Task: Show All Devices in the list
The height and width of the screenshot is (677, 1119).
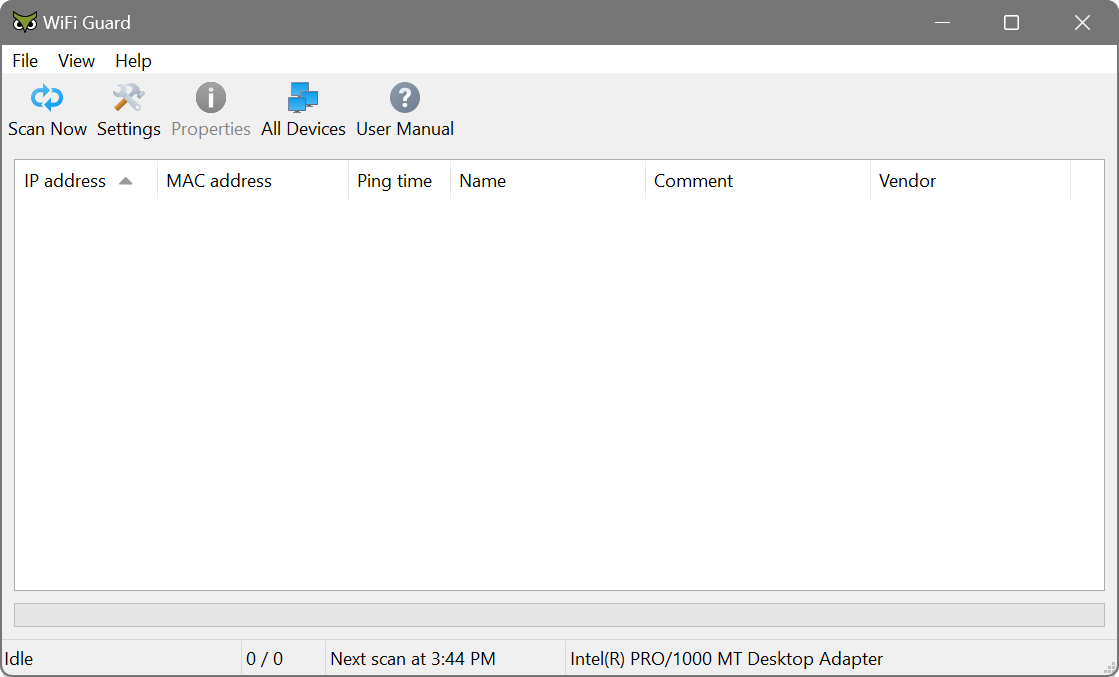Action: pyautogui.click(x=303, y=110)
